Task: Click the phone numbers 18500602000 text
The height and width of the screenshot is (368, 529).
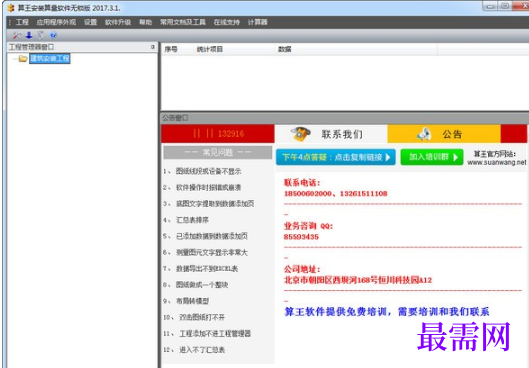Action: 336,194
